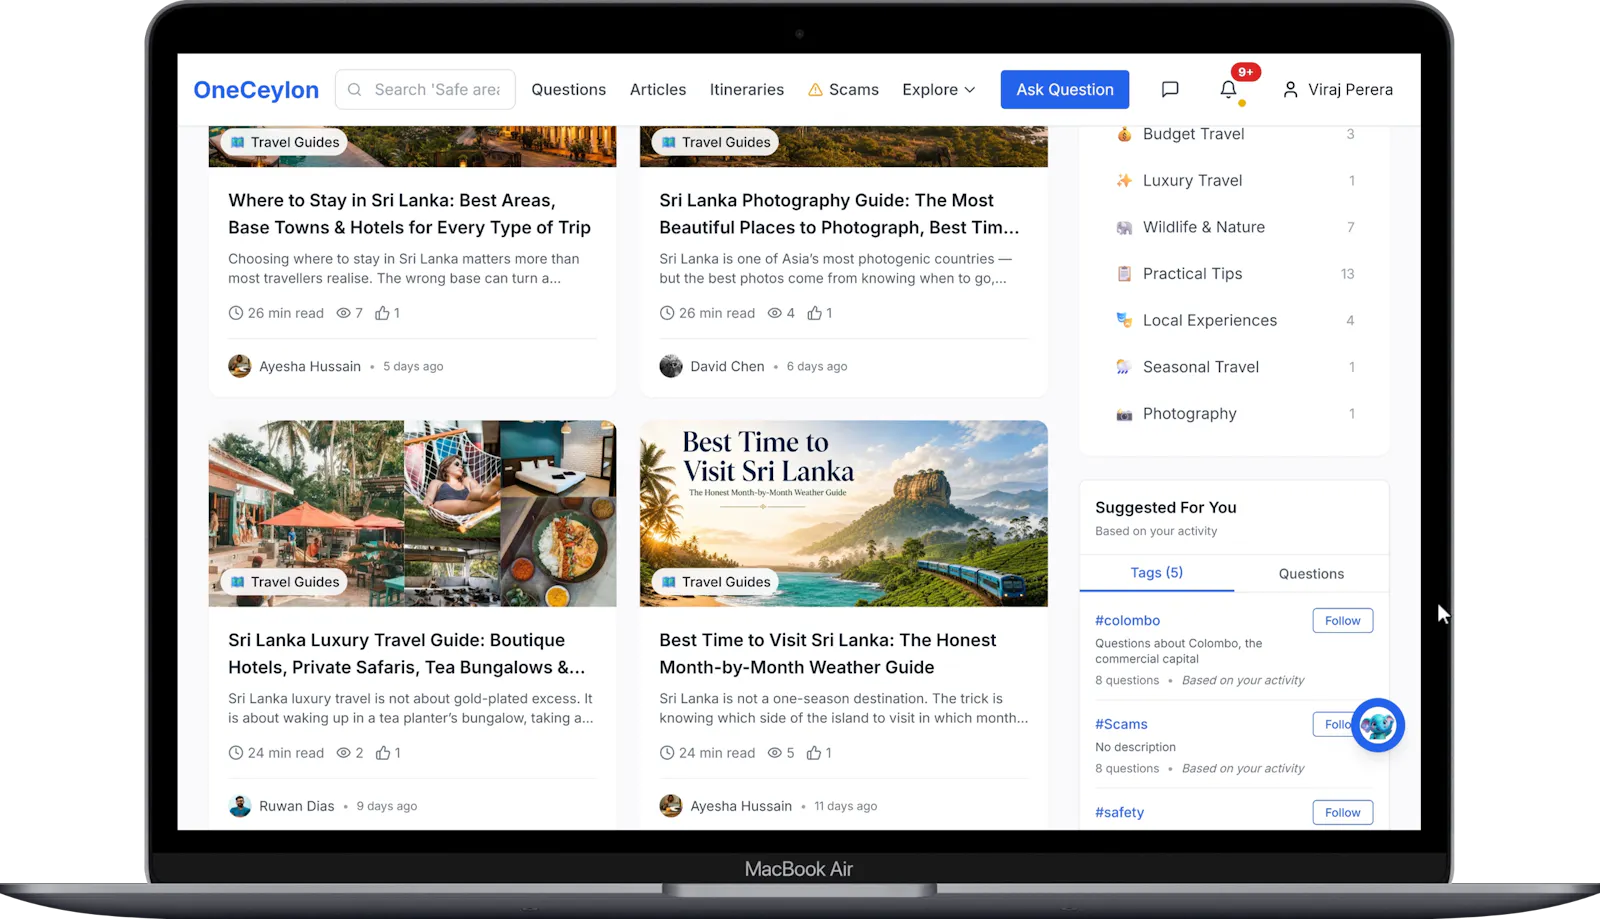Image resolution: width=1600 pixels, height=919 pixels.
Task: Open the Best Time to Visit article thumbnail
Action: 844,513
